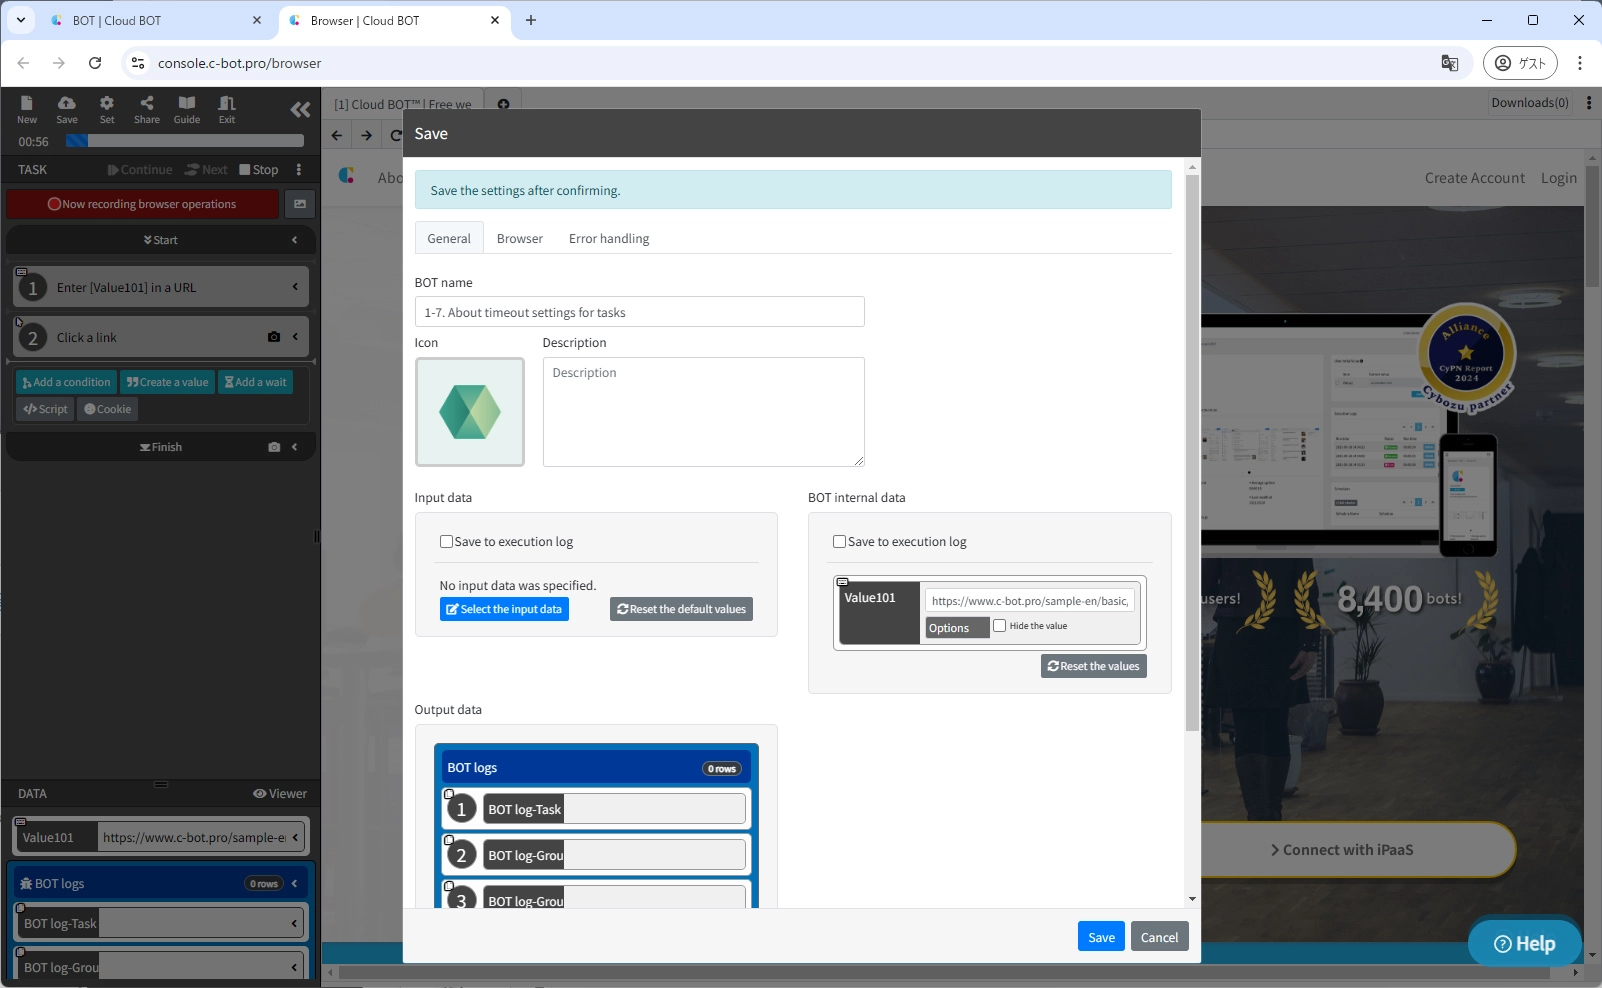Click the Exit icon
The image size is (1602, 988).
227,109
